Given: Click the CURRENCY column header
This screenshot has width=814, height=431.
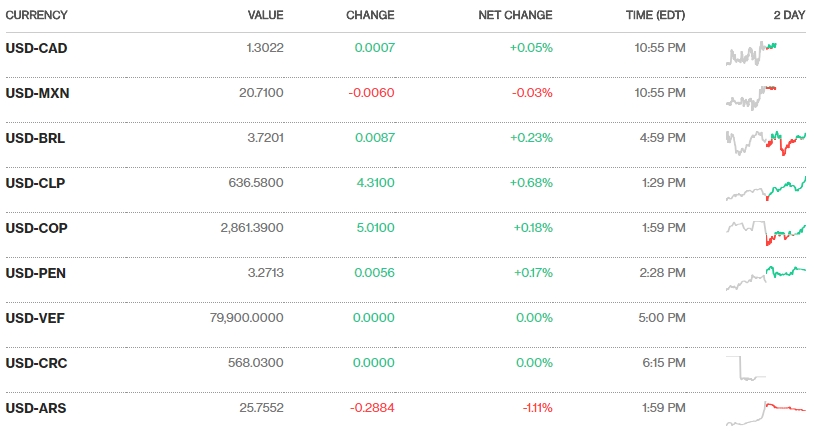Looking at the screenshot, I should point(36,15).
